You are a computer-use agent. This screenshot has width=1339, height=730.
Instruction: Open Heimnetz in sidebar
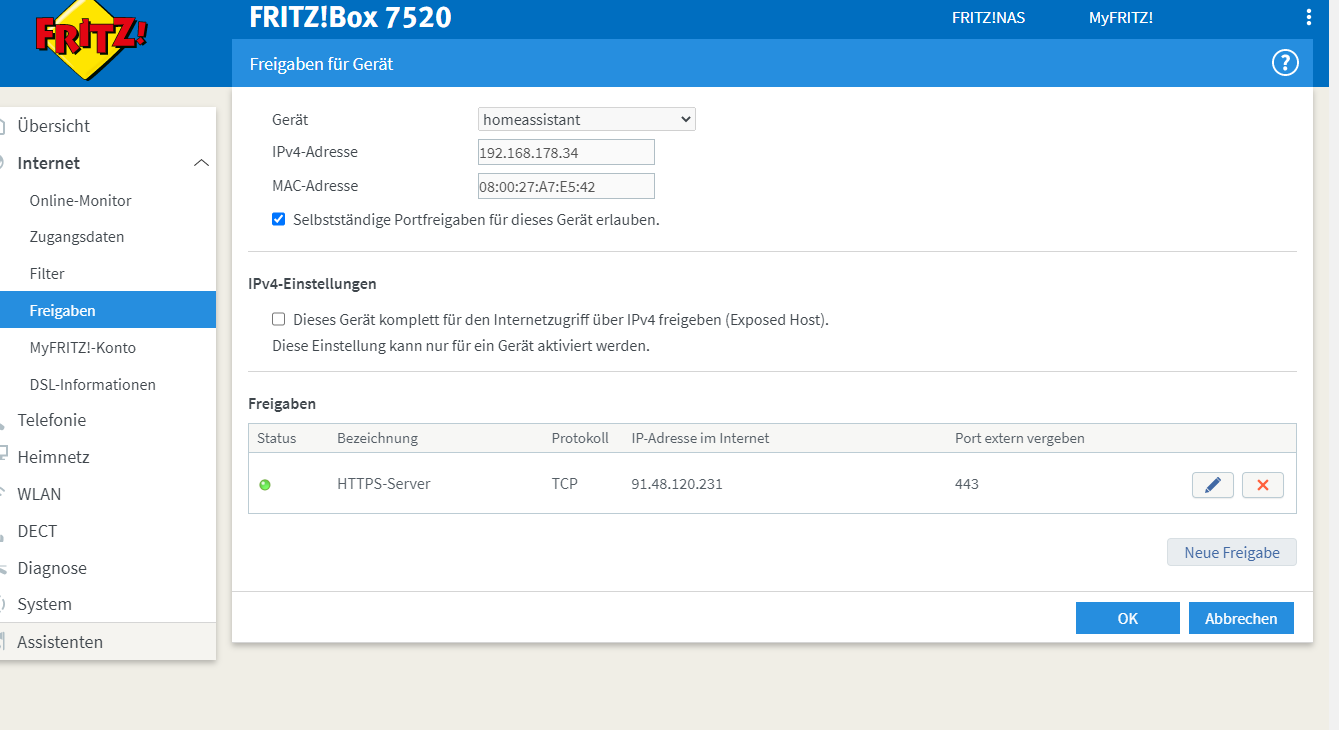(54, 457)
